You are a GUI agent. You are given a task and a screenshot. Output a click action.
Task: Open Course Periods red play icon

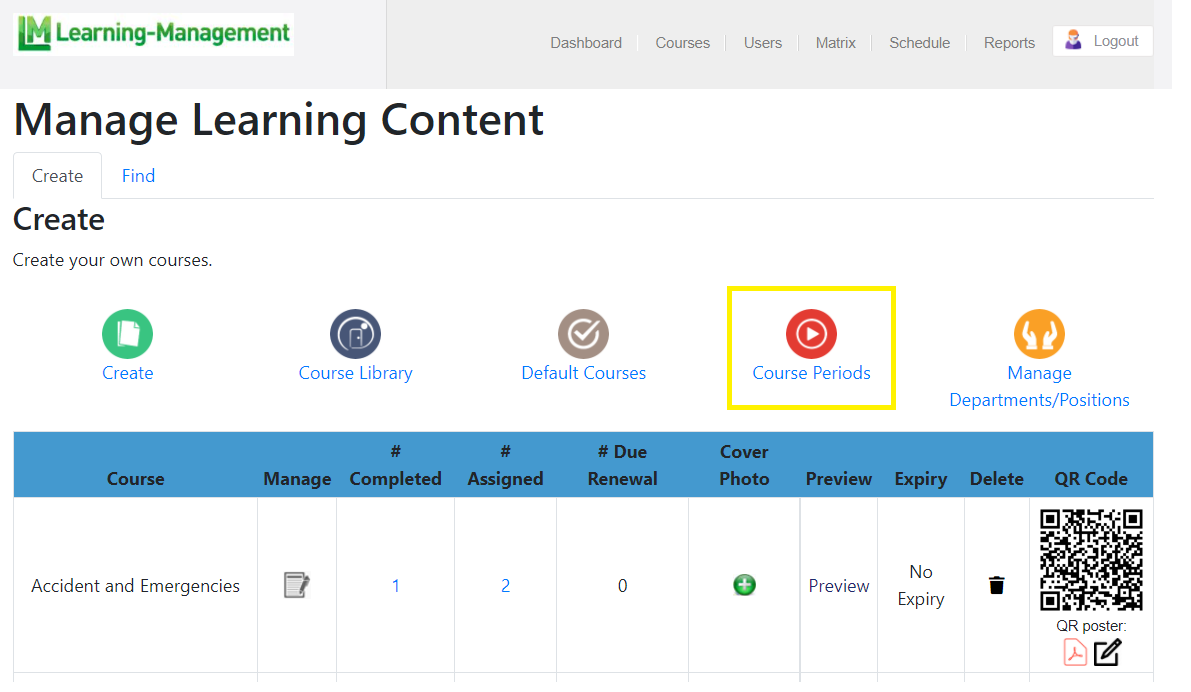[811, 334]
